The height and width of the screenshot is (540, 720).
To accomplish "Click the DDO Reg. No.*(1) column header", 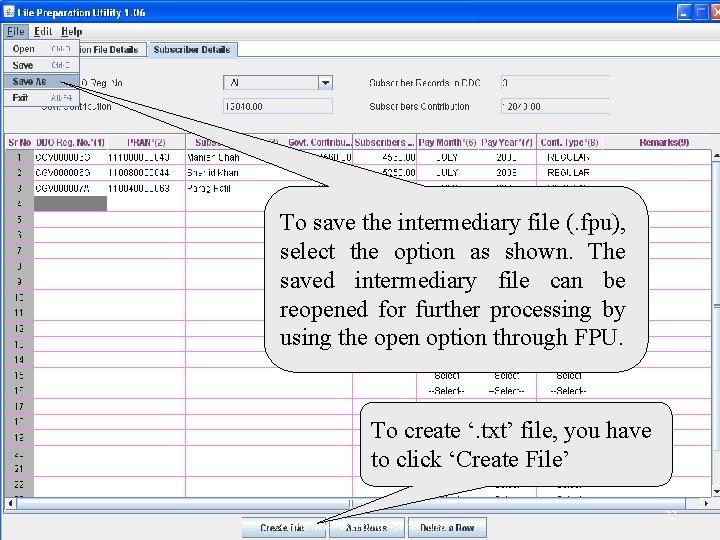I will pos(70,142).
